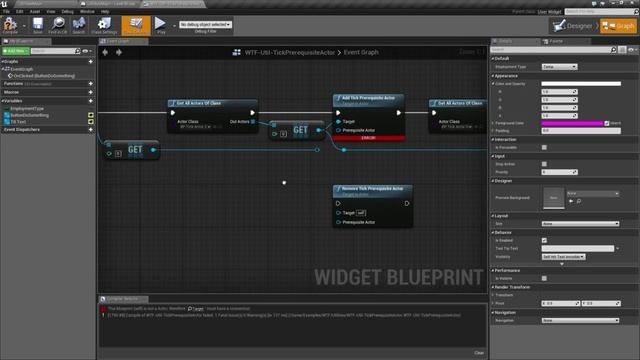Toggle the Foreground Color Inherit checkbox
The width and height of the screenshot is (640, 360).
point(607,123)
